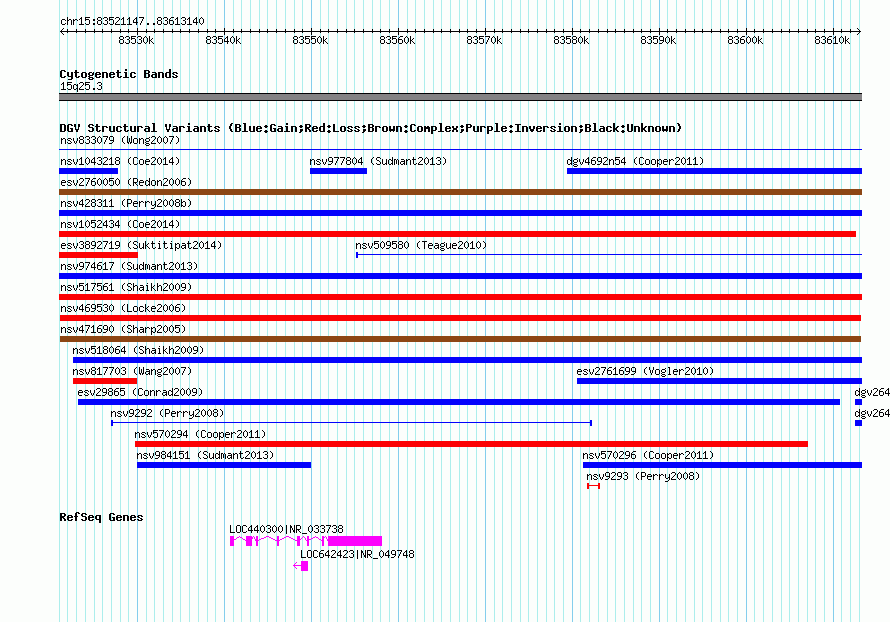The image size is (890, 622).
Task: Click the ruler's left arrow end
Action: coord(62,32)
